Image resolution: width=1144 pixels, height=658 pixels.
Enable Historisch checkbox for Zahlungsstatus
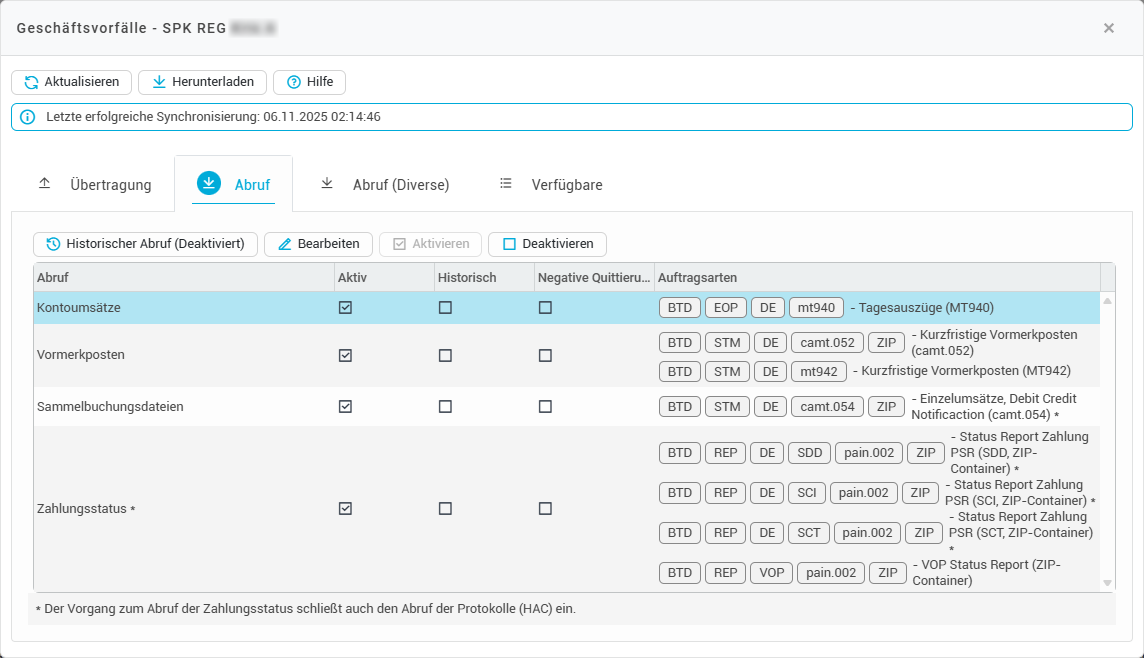[x=445, y=509]
